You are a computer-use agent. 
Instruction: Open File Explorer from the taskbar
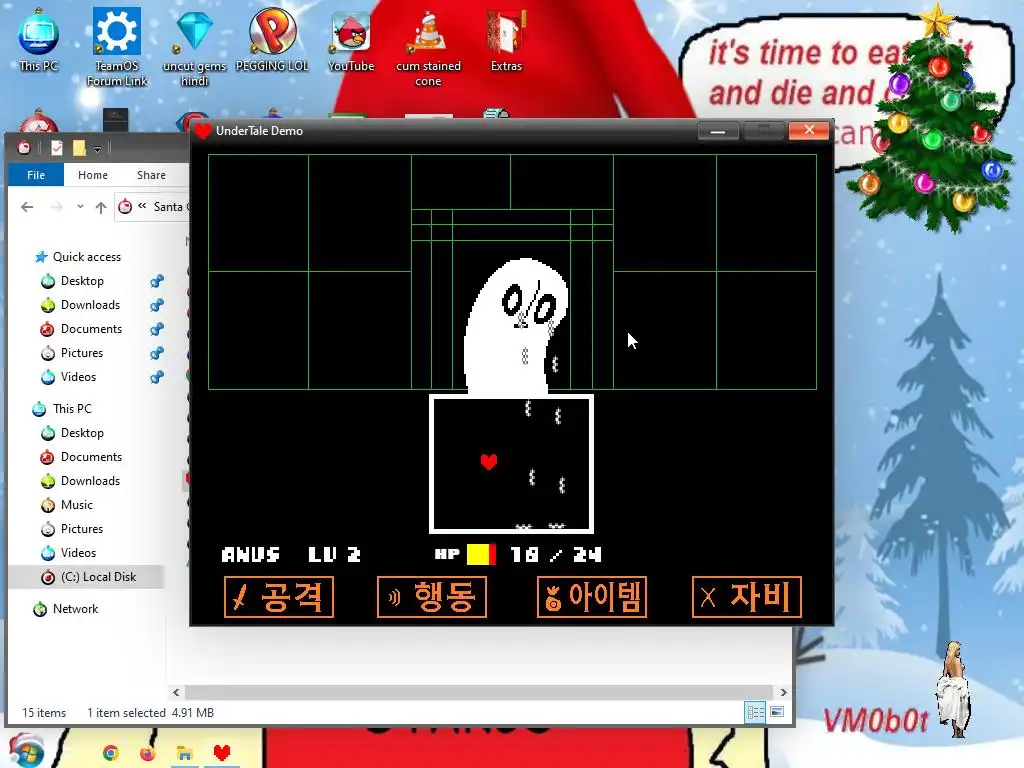(184, 753)
